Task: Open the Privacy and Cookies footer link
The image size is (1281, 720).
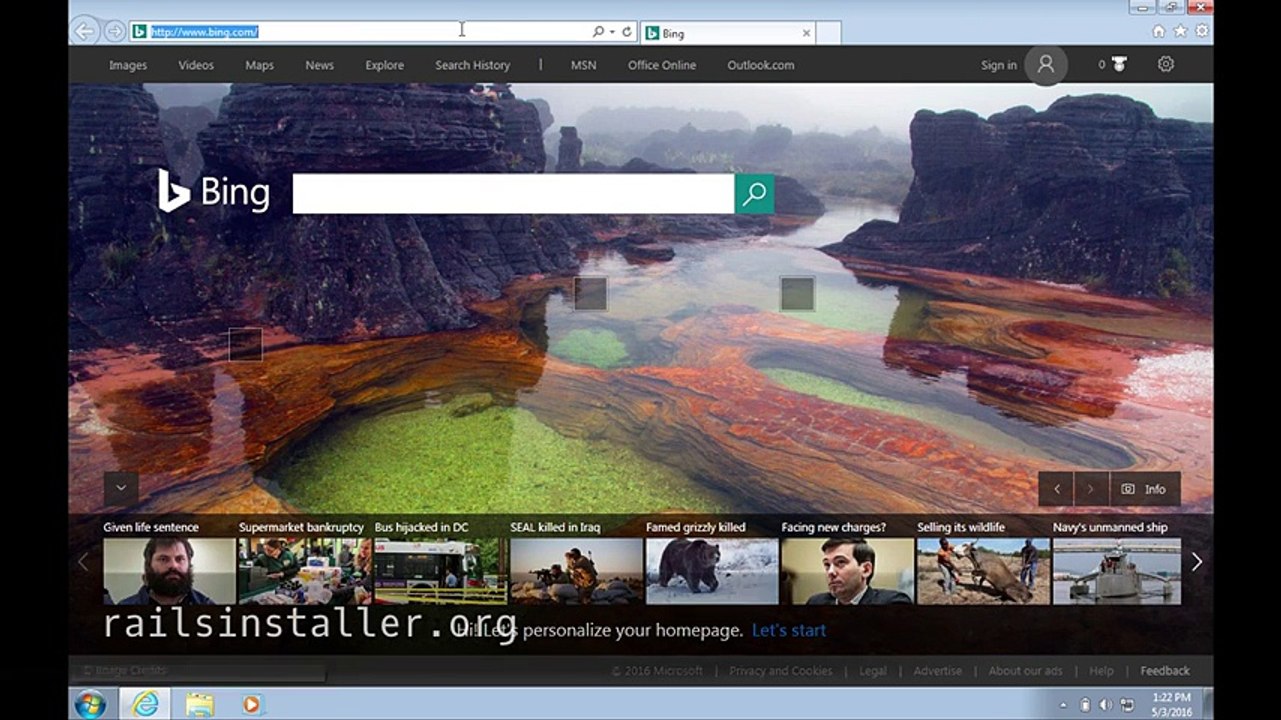Action: click(x=781, y=671)
